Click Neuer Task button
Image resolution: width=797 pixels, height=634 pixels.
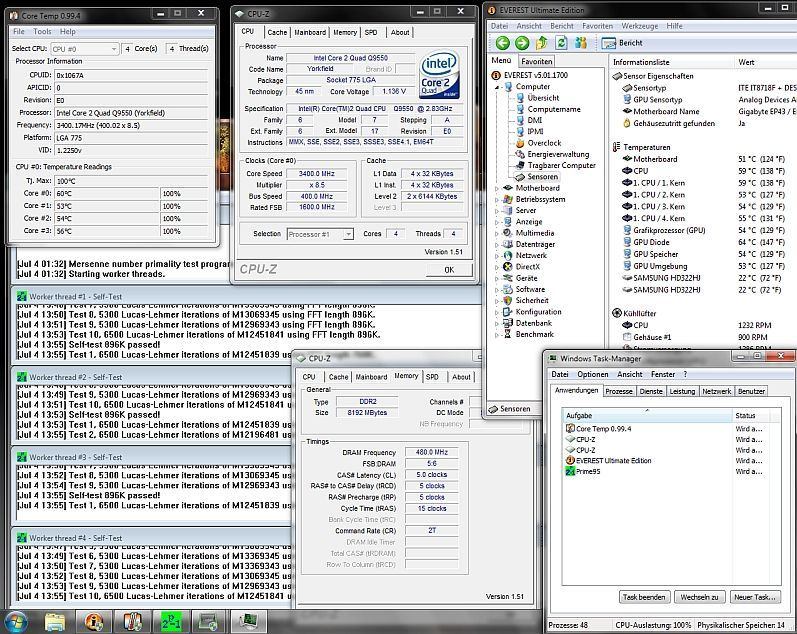(755, 597)
